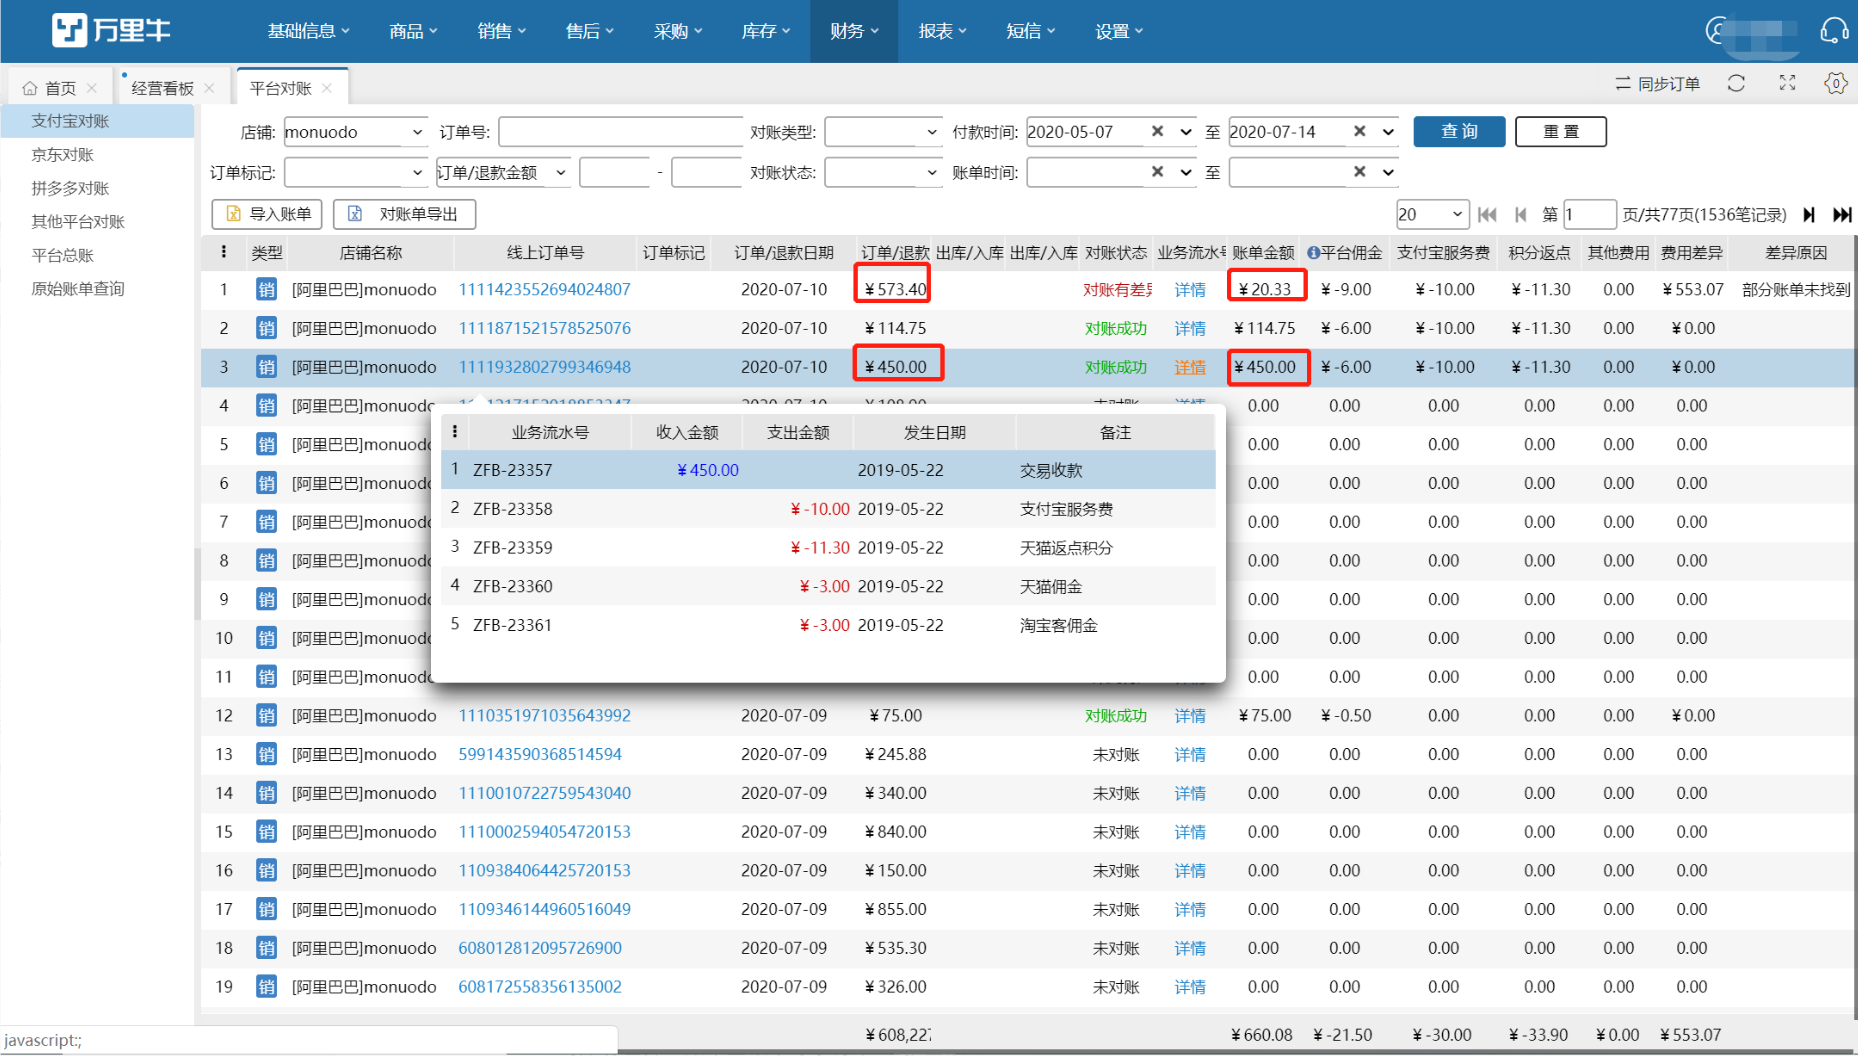Open order link 1111423552694024807
Screen dimensions: 1858x1056
pyautogui.click(x=544, y=290)
